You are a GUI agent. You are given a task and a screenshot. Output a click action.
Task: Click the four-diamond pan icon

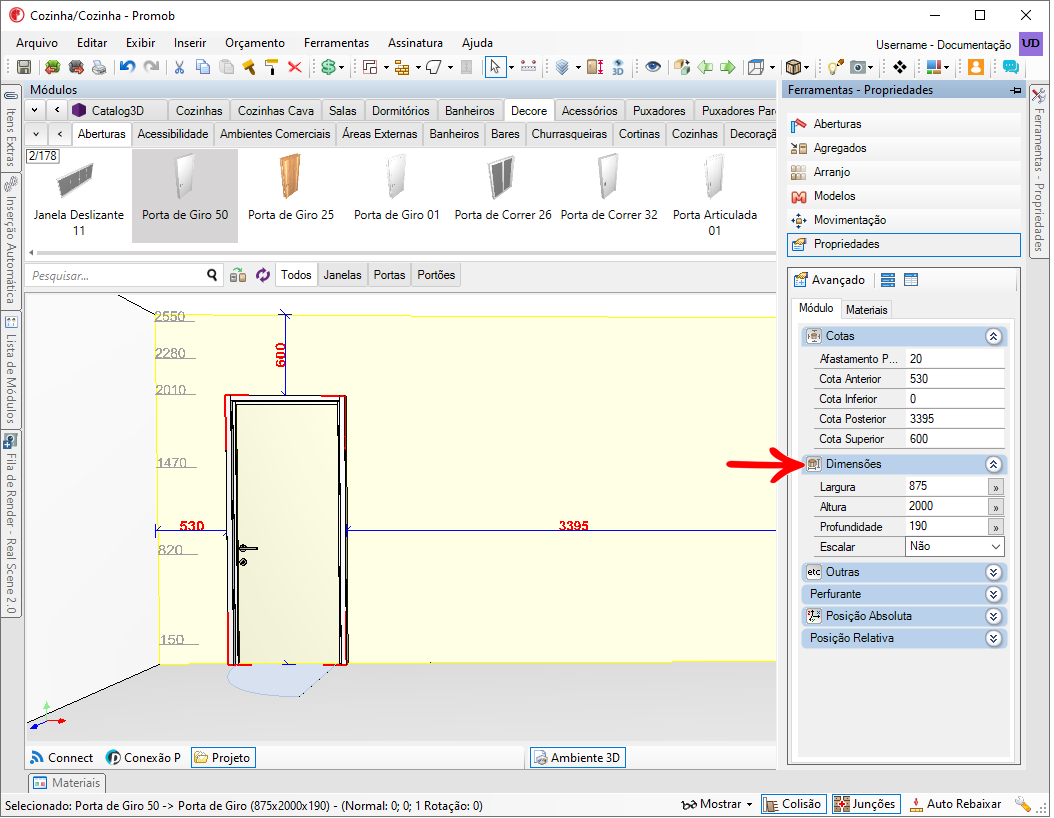(900, 67)
